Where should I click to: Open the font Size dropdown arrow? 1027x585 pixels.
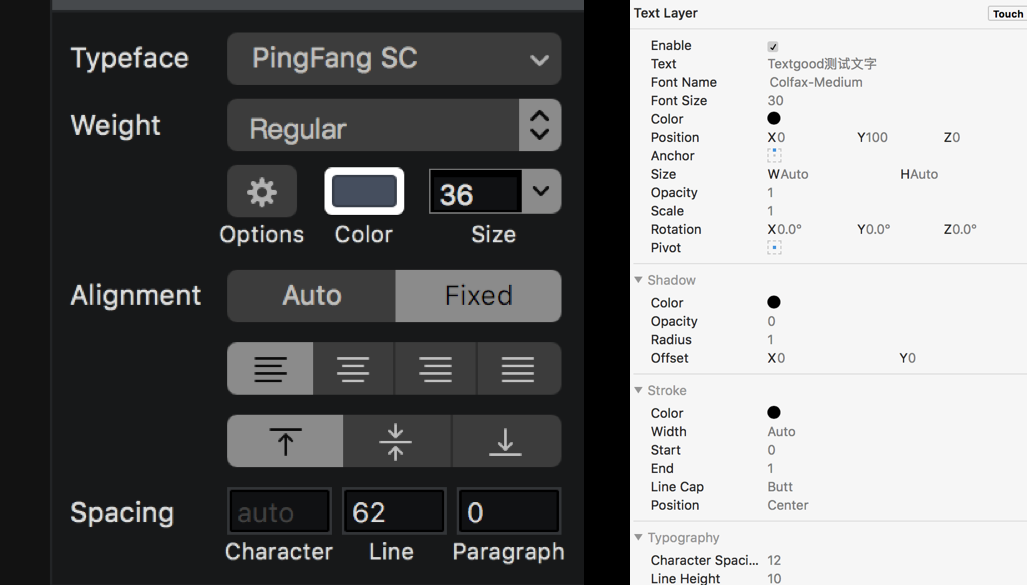point(541,191)
